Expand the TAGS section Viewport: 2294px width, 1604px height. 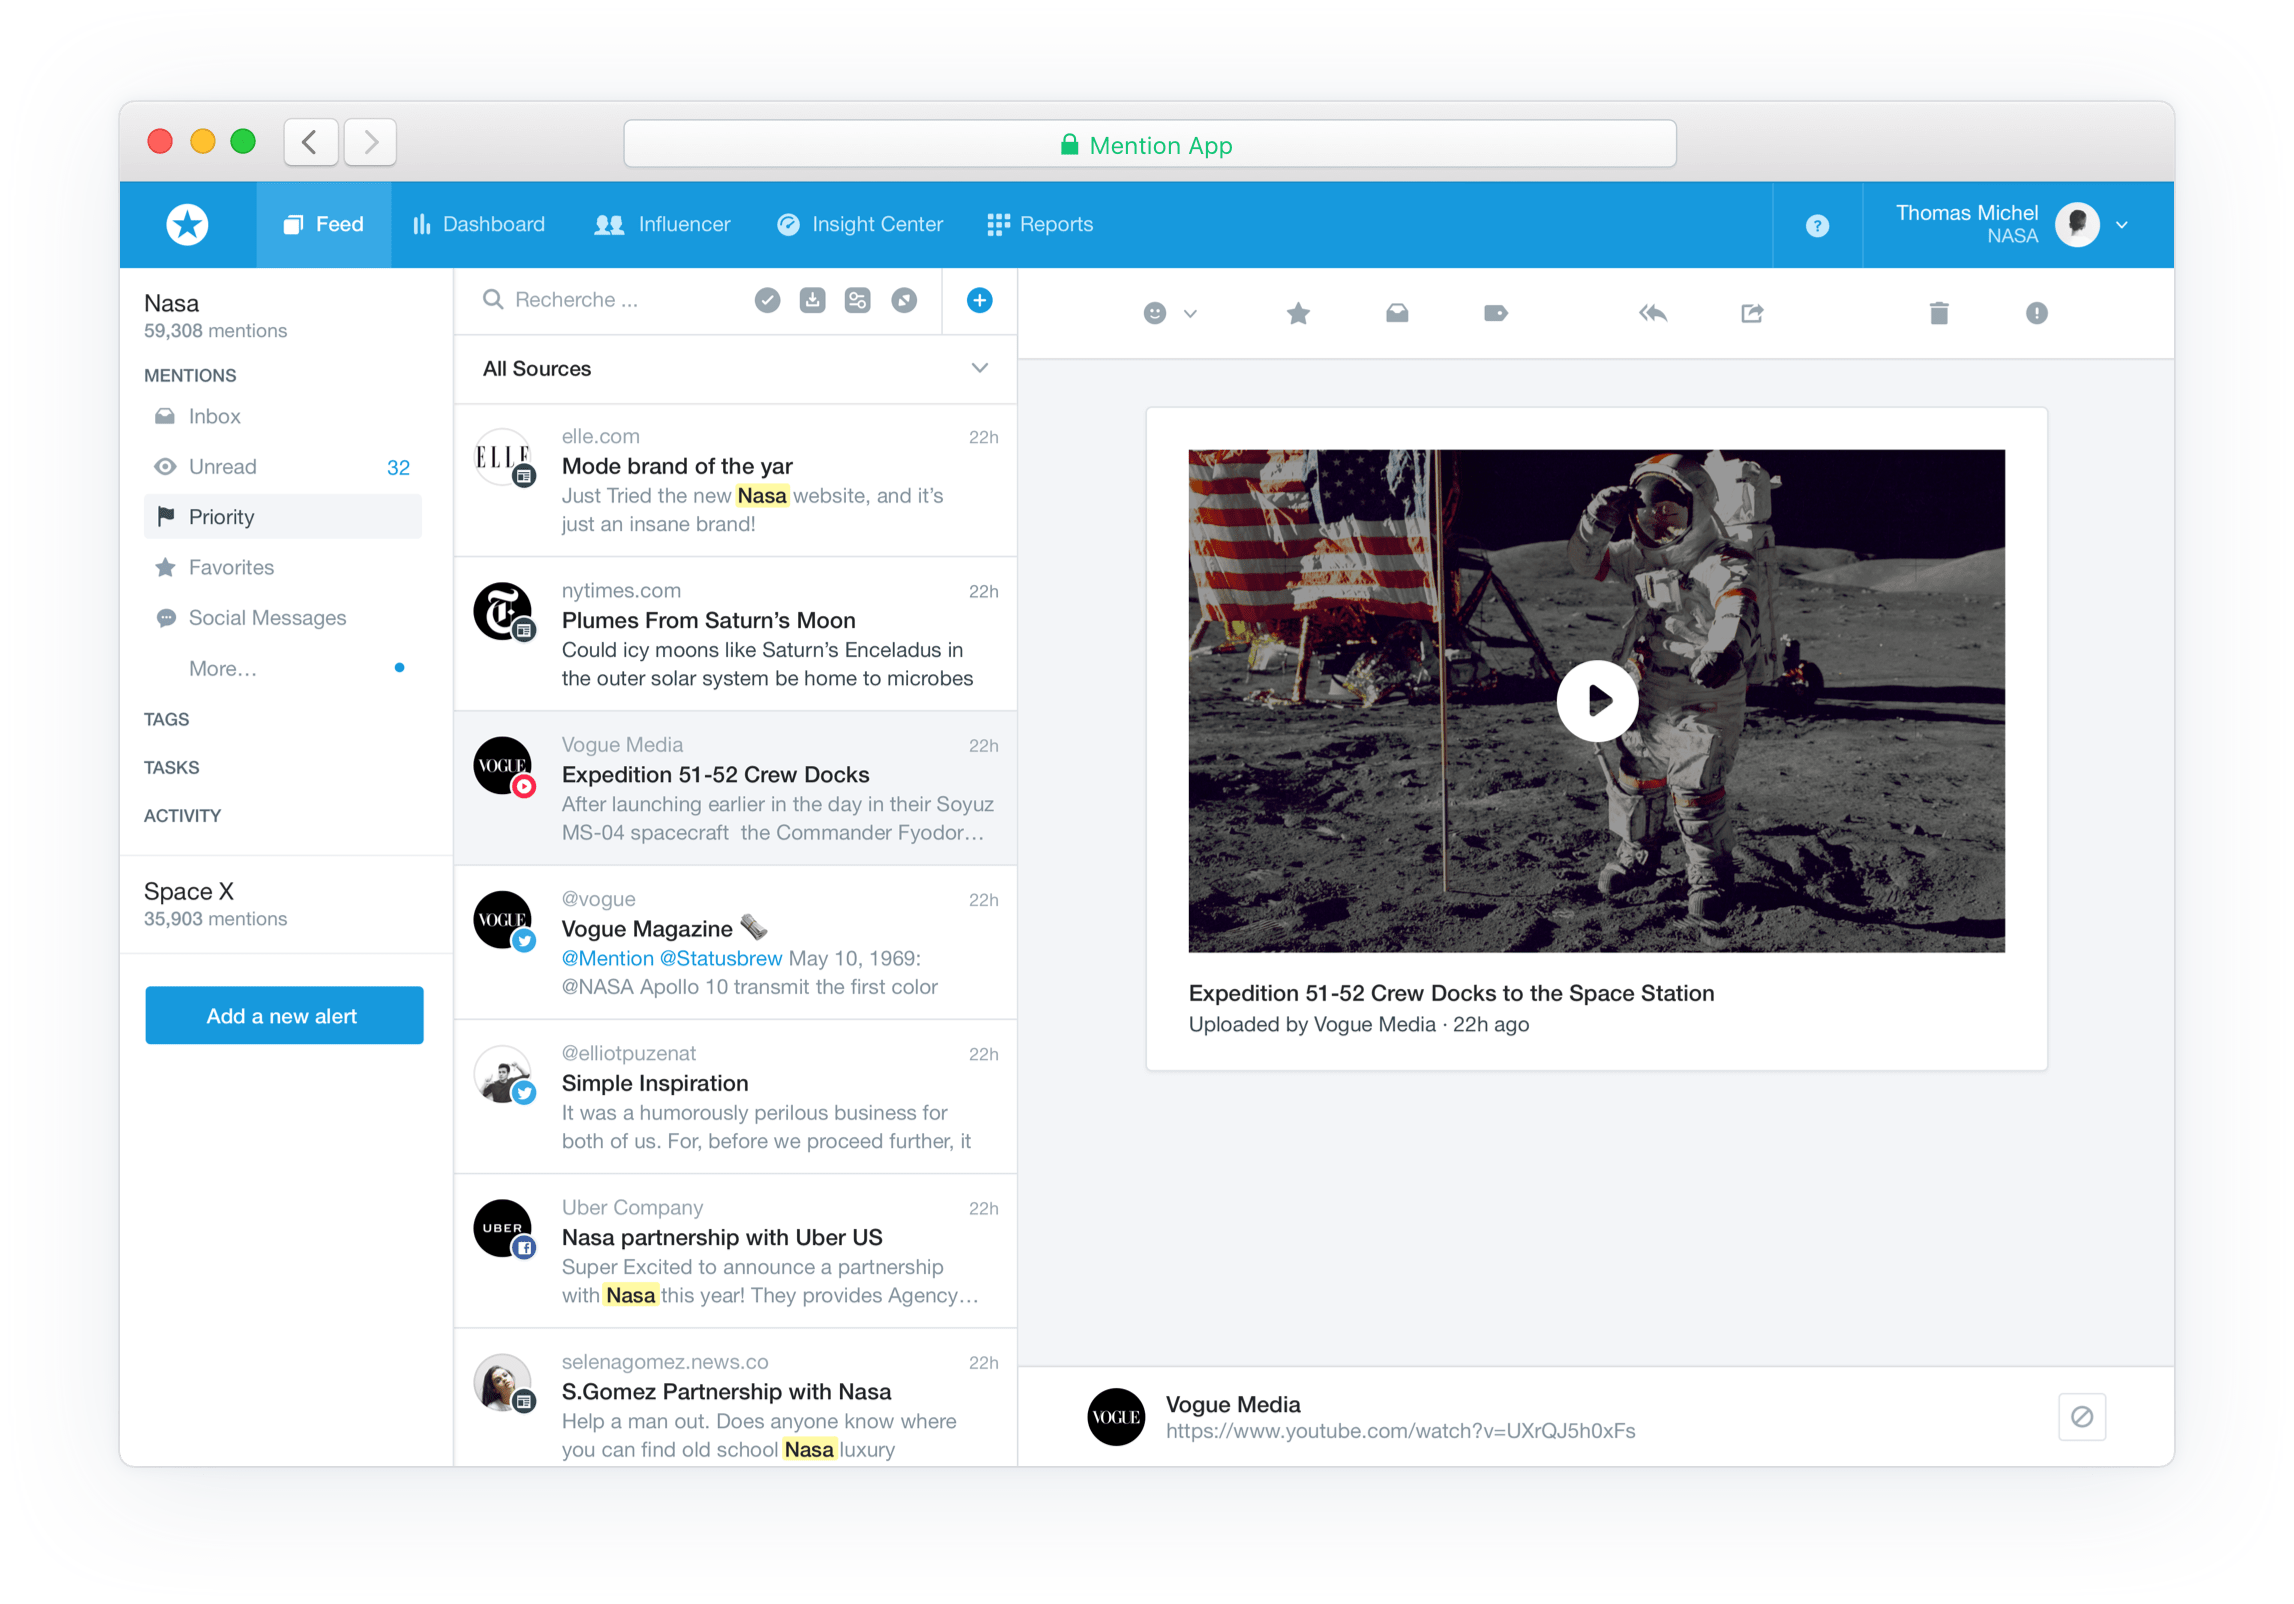166,719
